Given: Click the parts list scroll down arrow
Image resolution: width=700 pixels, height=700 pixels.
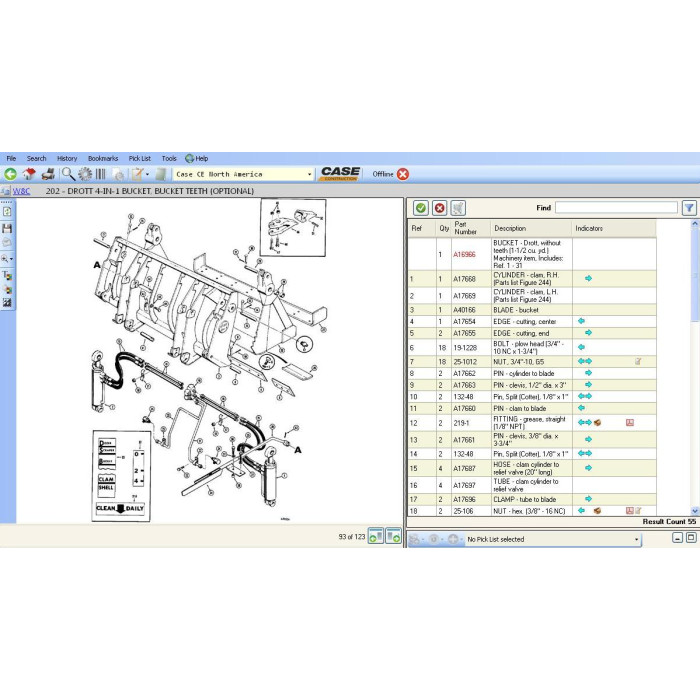Looking at the screenshot, I should tap(695, 511).
